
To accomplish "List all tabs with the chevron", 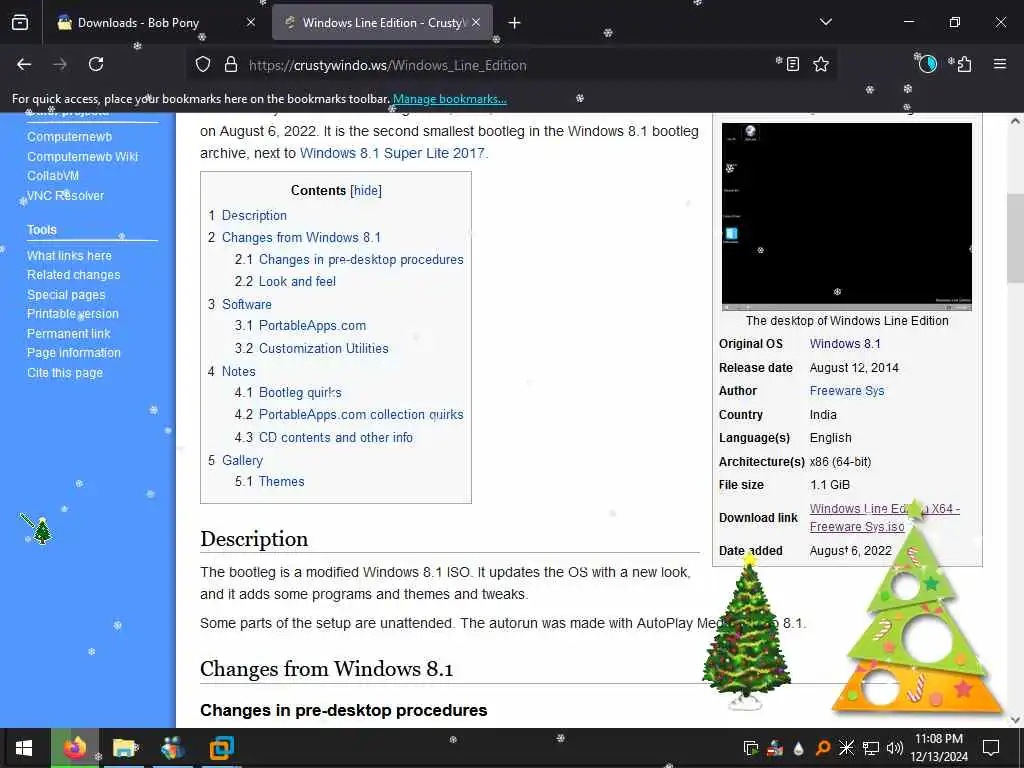I will (x=825, y=22).
